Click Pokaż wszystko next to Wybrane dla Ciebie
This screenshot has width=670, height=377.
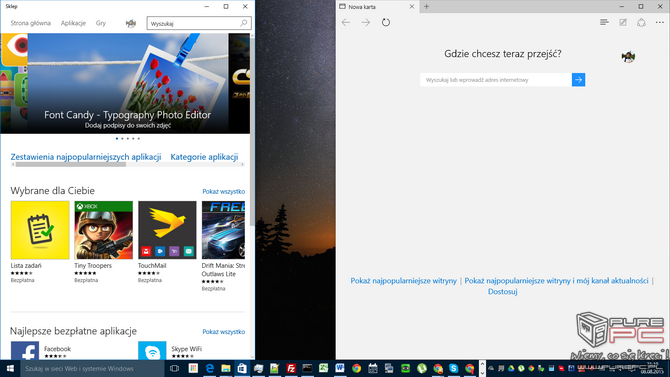[223, 191]
